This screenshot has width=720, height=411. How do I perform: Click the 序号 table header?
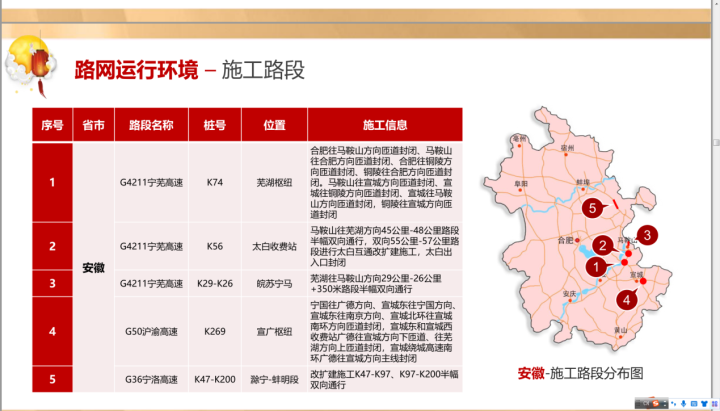pyautogui.click(x=52, y=125)
